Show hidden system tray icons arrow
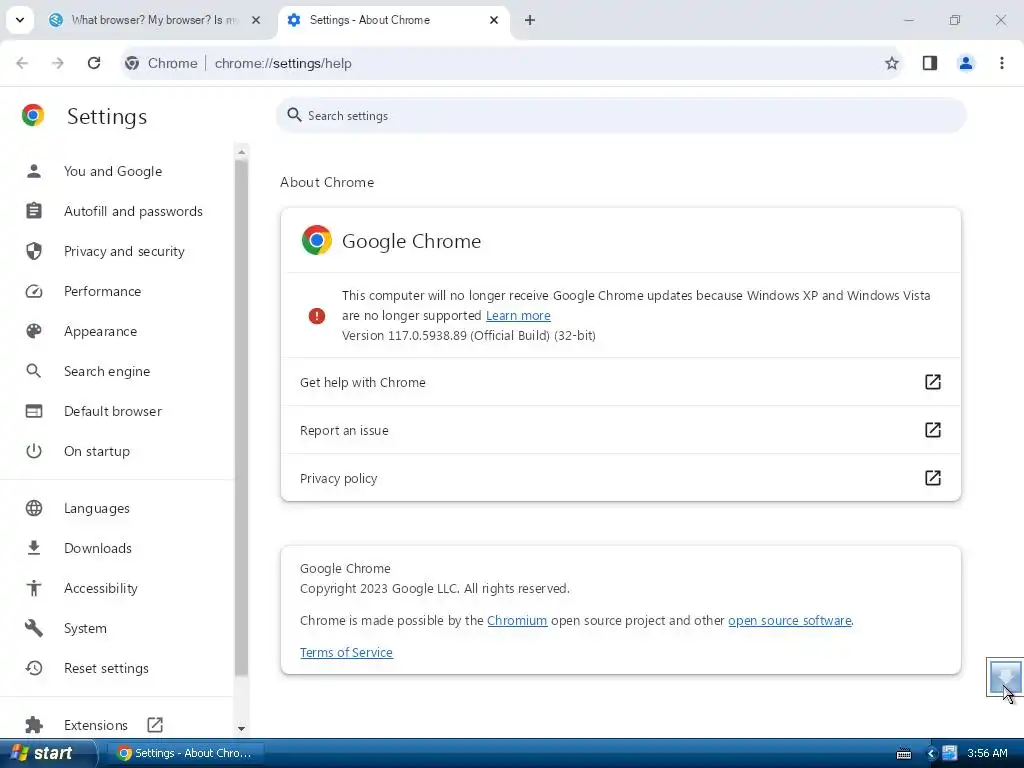The image size is (1024, 768). click(x=931, y=754)
